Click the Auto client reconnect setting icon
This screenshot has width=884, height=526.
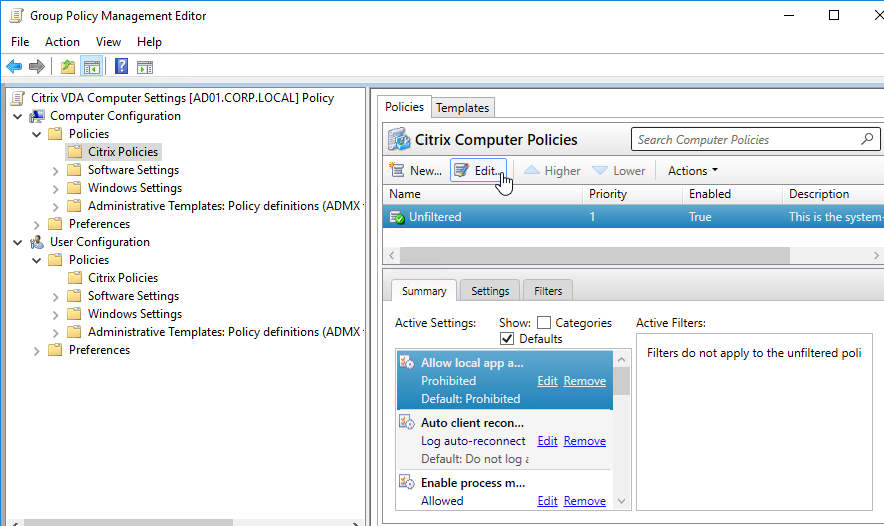pyautogui.click(x=406, y=422)
